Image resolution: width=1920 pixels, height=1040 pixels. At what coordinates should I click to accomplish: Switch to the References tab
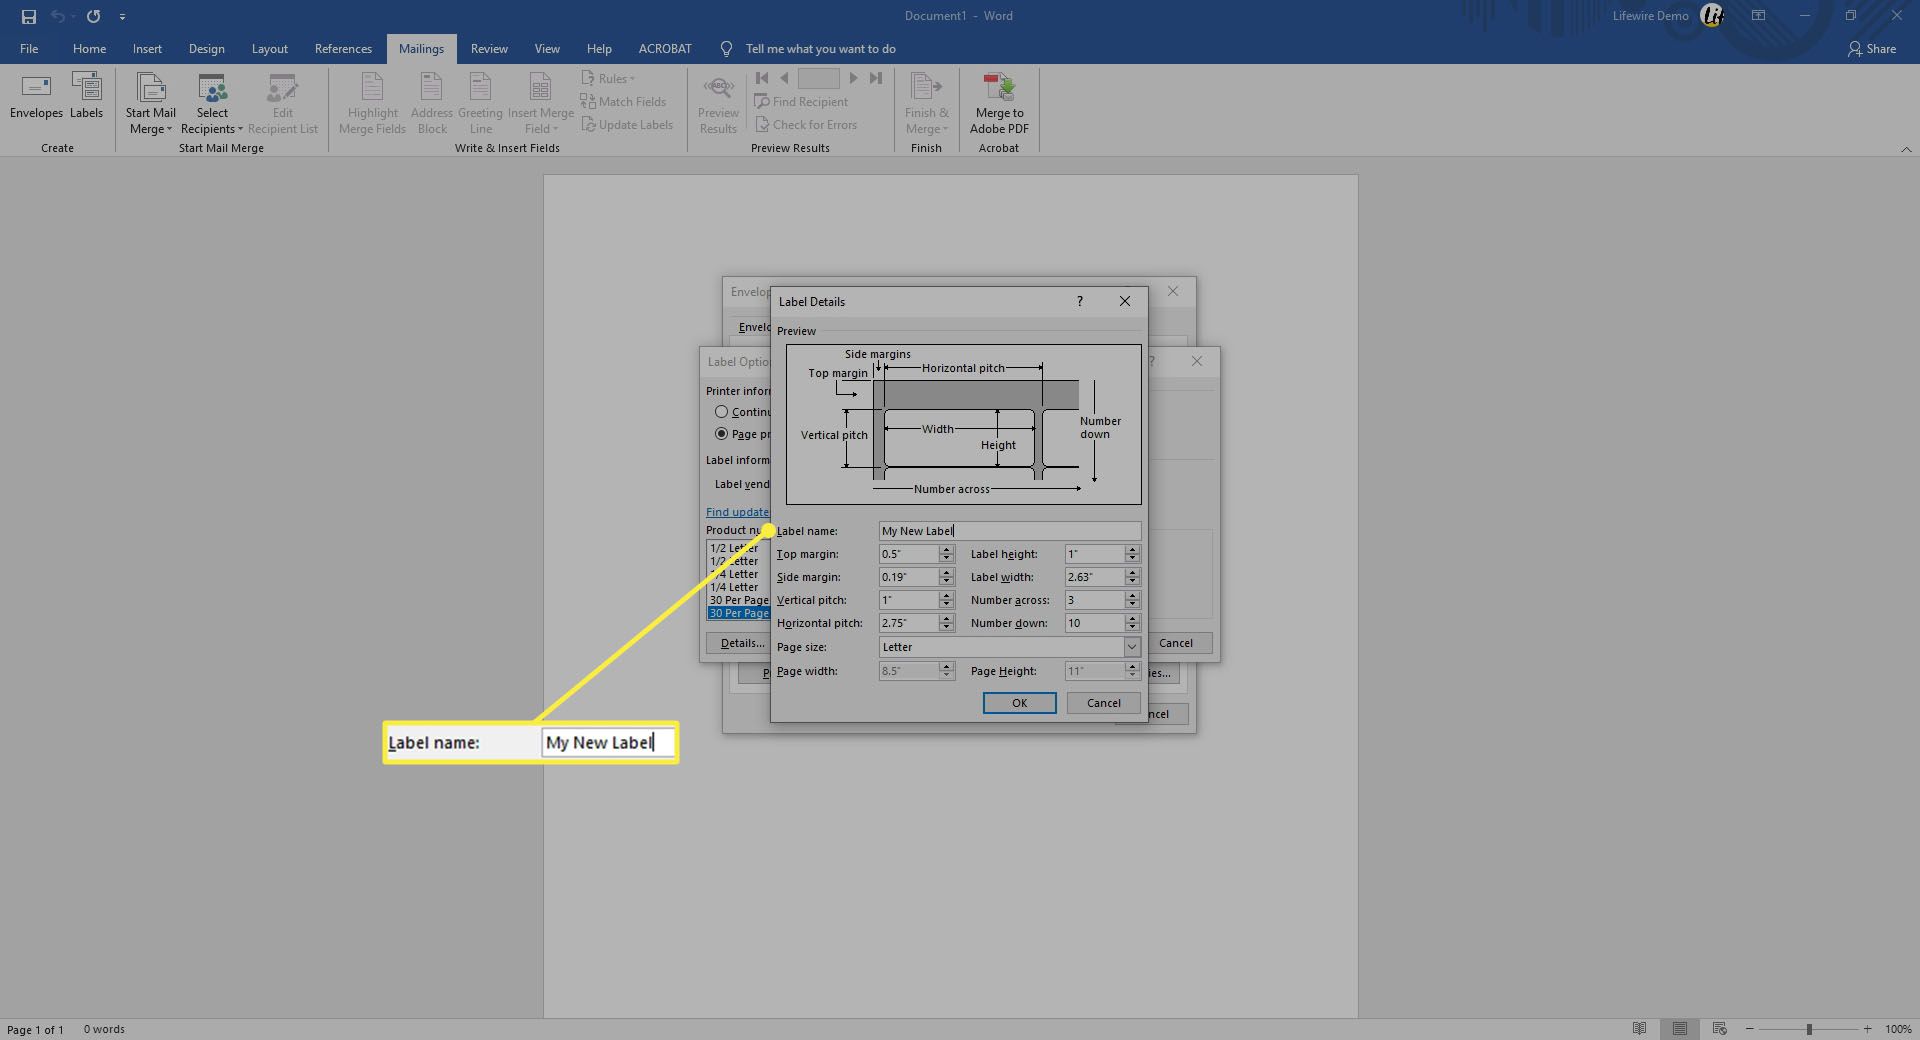(x=343, y=48)
